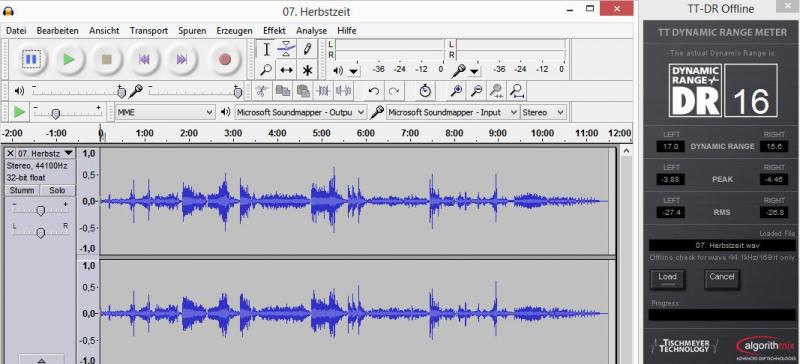The image size is (800, 364).
Task: Click the output volume slider knob
Action: (121, 92)
